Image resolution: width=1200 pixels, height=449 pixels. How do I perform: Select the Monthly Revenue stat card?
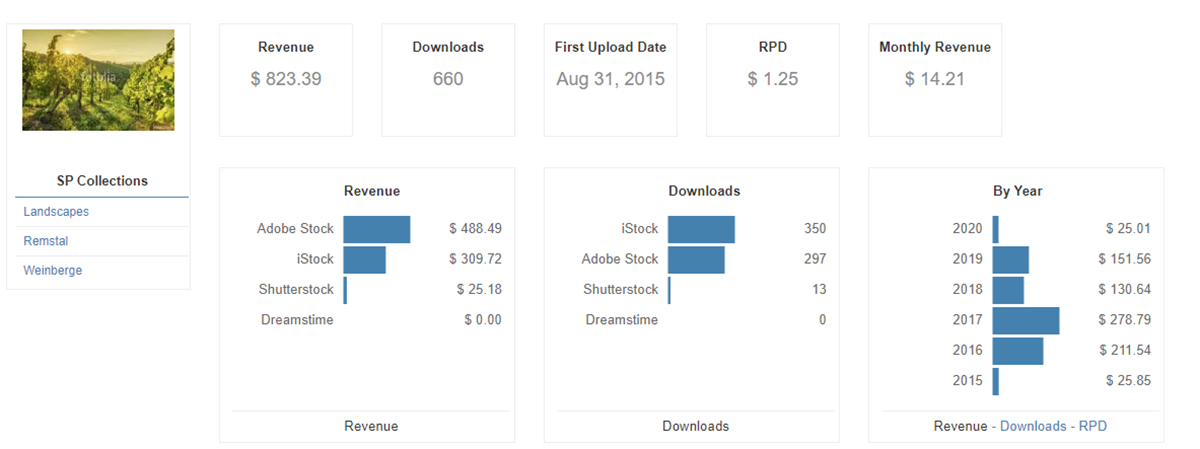click(935, 80)
